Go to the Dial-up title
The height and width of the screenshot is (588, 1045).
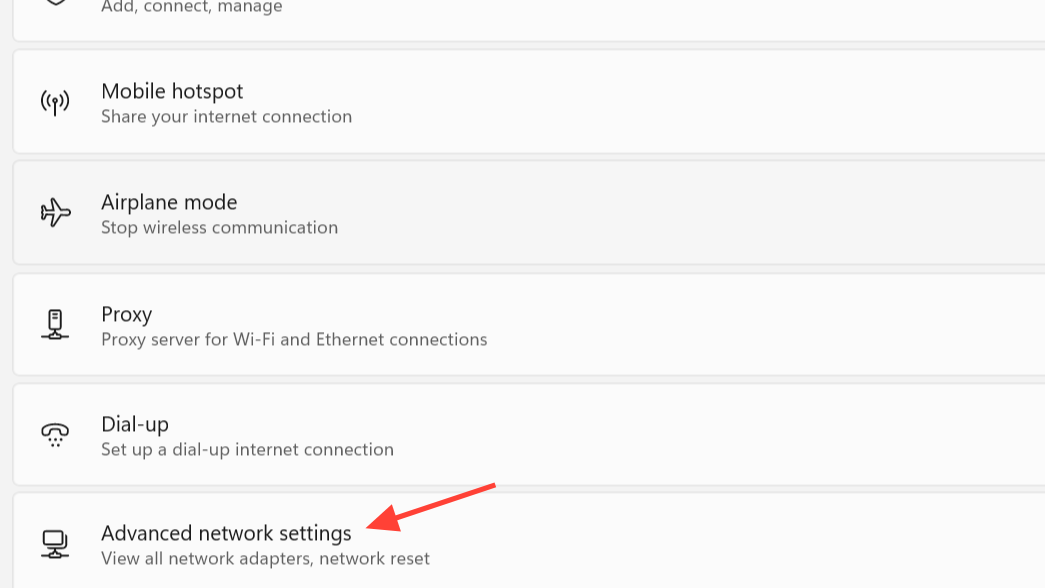[x=135, y=424]
